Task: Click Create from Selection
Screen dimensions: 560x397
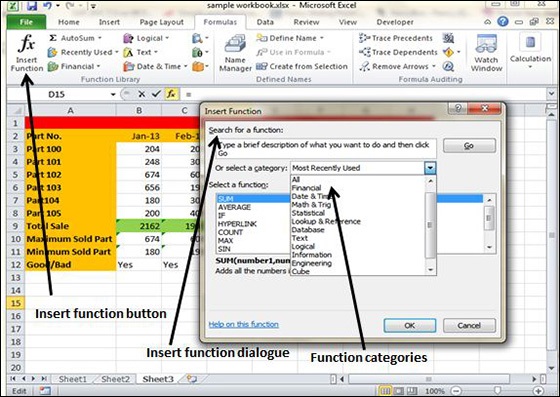Action: pyautogui.click(x=302, y=66)
